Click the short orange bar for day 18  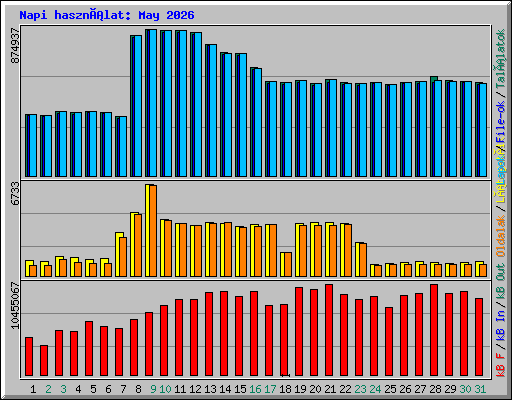tap(288, 265)
